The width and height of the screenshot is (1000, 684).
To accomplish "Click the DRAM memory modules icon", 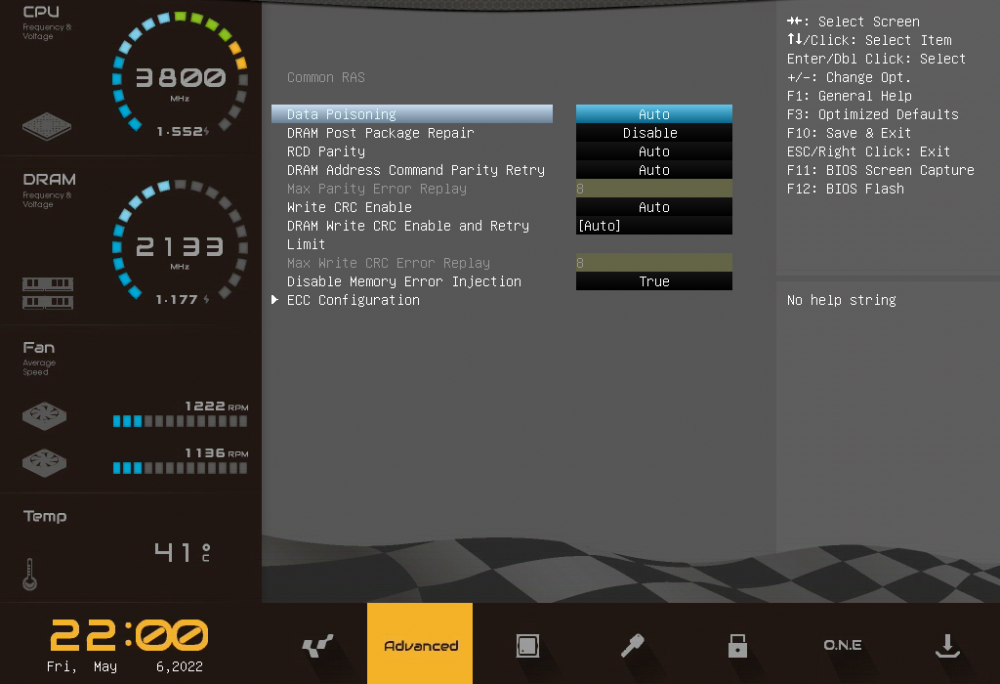I will 47,293.
